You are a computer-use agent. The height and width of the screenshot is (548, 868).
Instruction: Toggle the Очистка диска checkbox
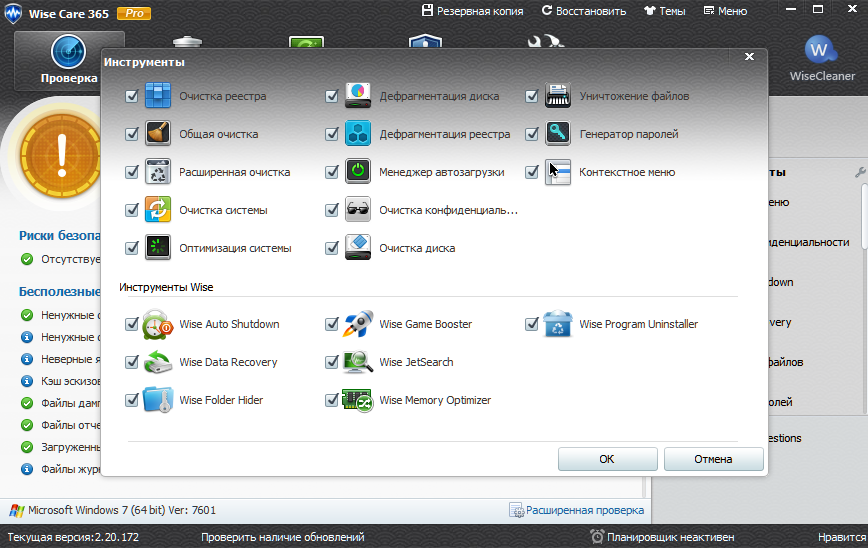pos(332,248)
